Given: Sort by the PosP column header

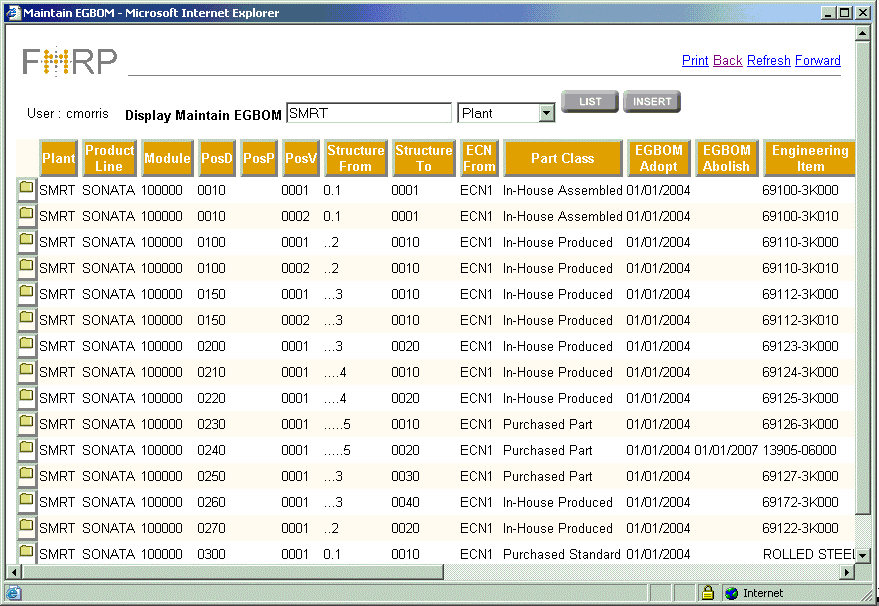Looking at the screenshot, I should [x=259, y=158].
